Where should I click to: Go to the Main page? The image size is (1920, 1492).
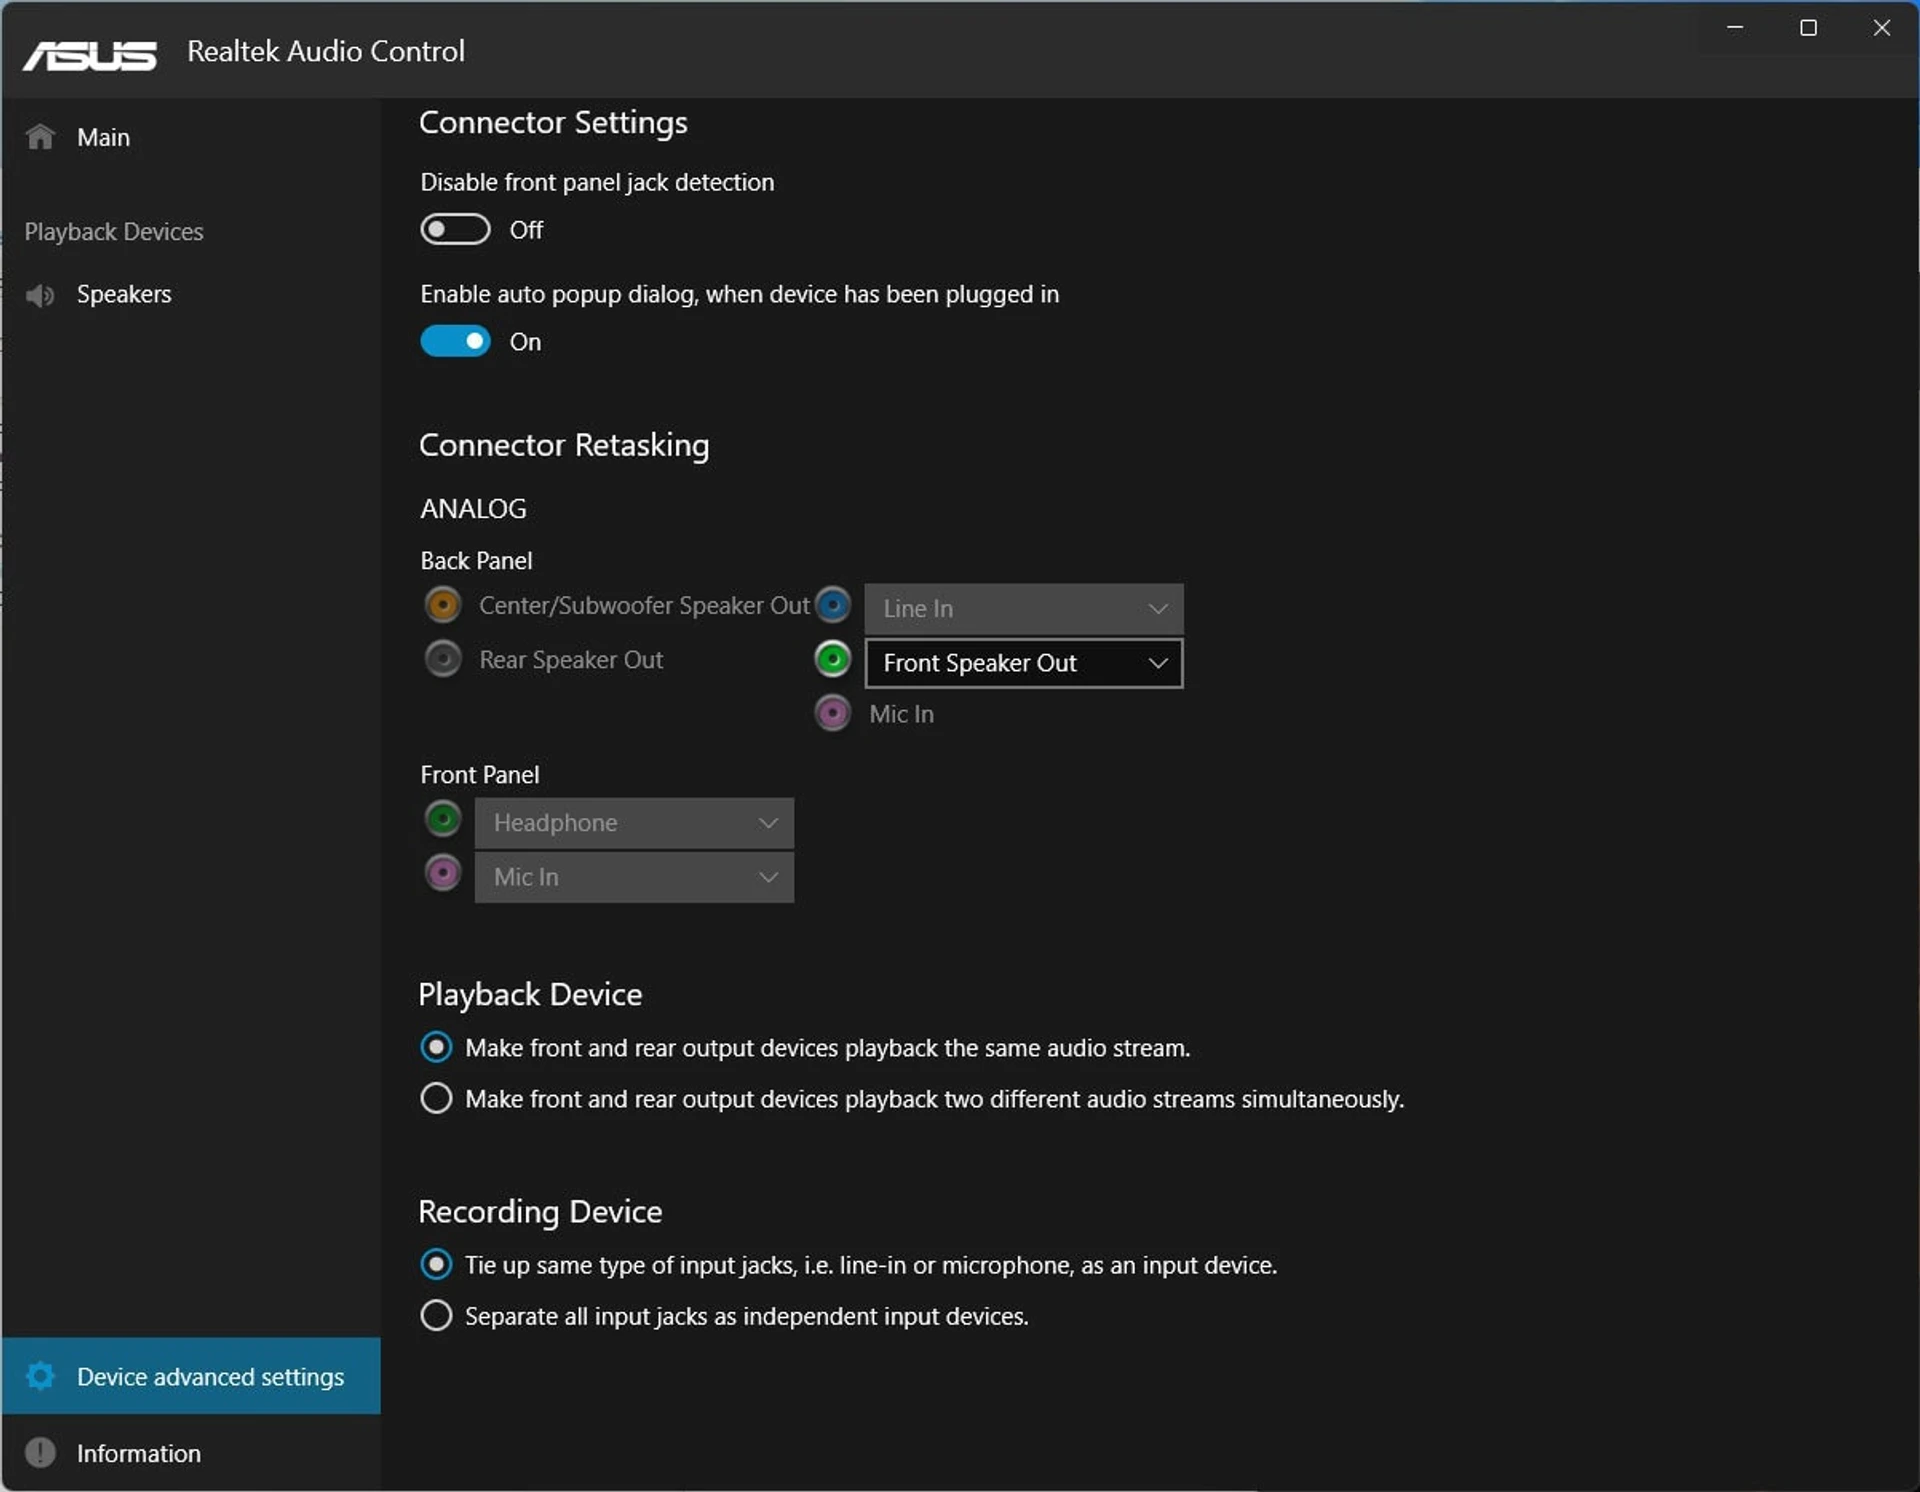click(190, 137)
